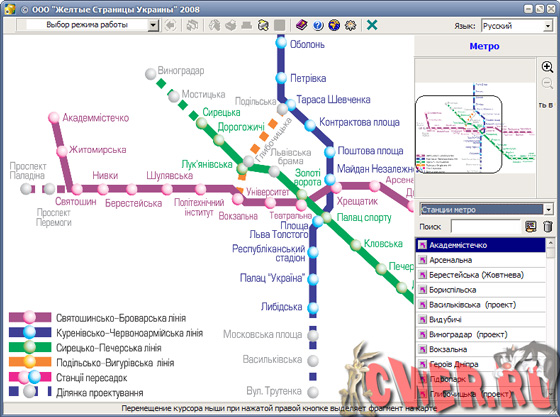
Task: Click the gray 'Виноградар' planned station marker
Action: (x=151, y=74)
